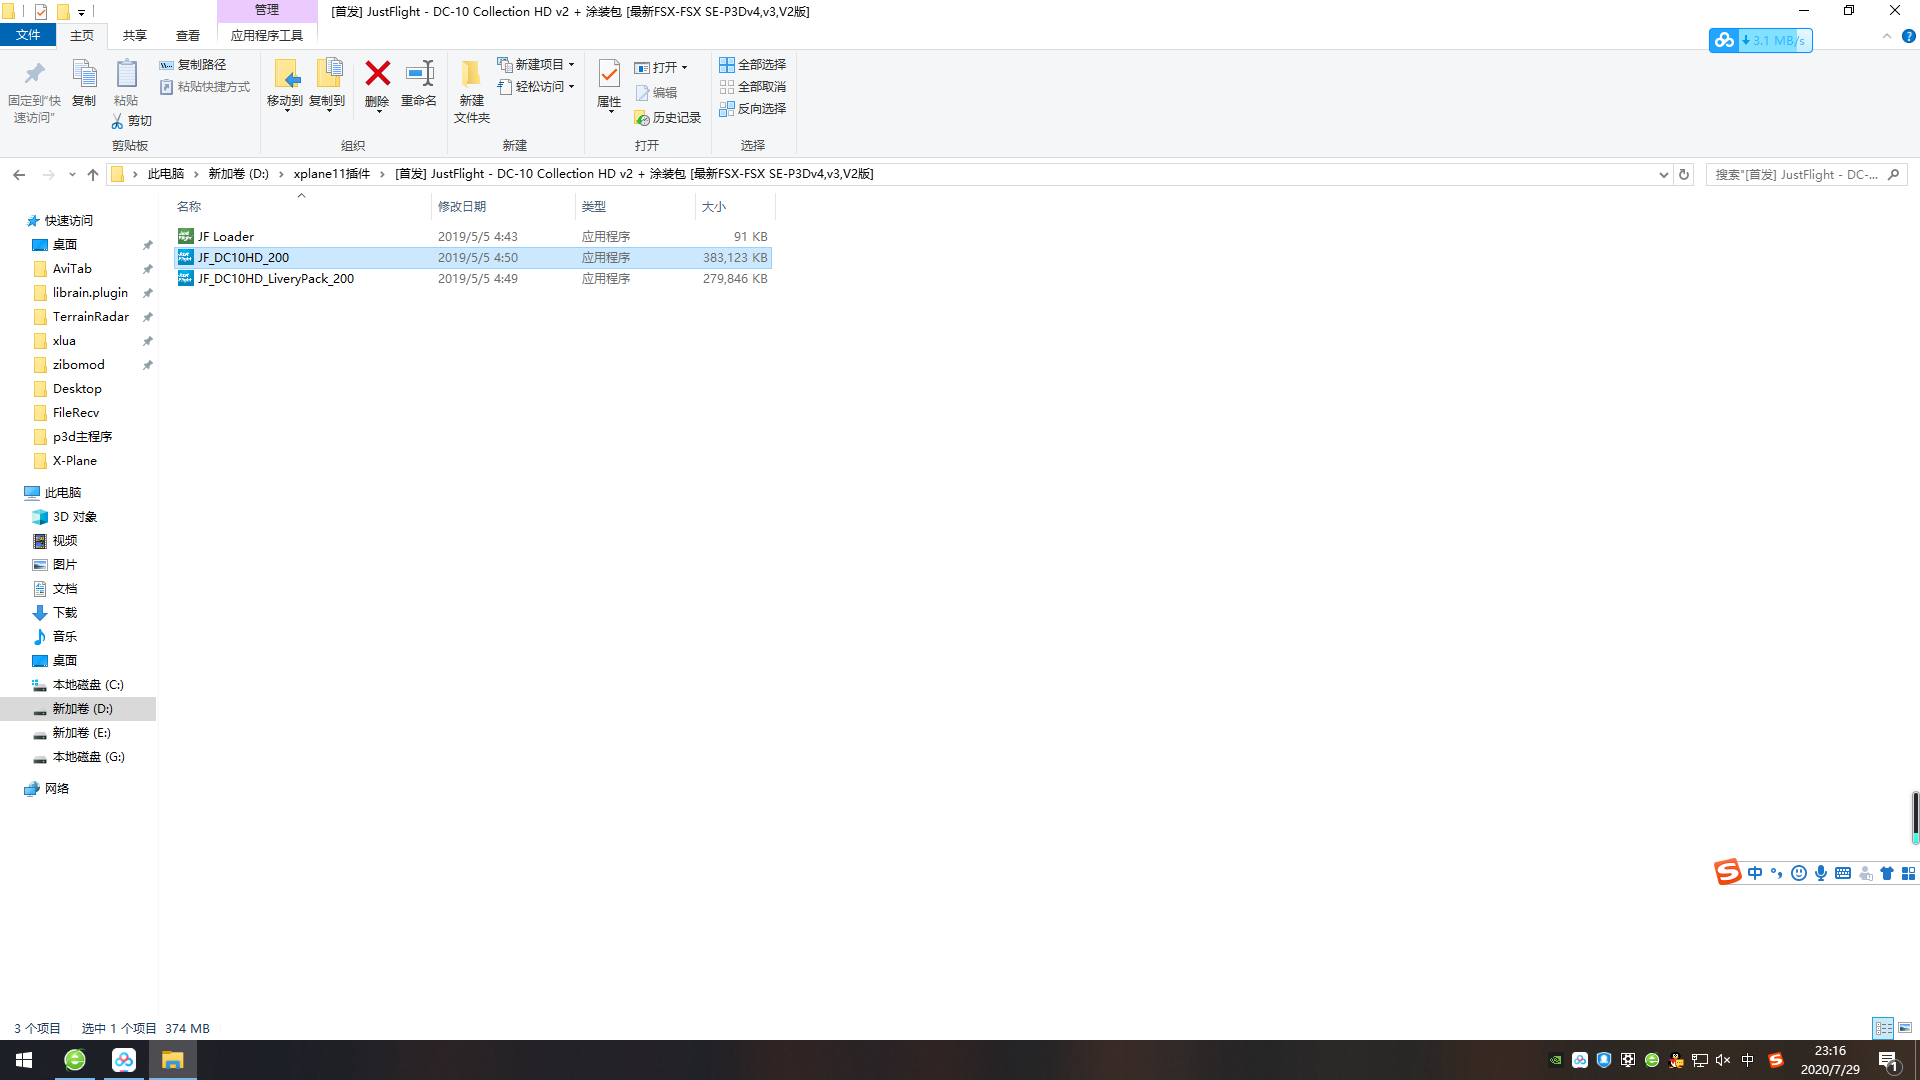
Task: Open 360 browser from the taskbar
Action: tap(75, 1060)
